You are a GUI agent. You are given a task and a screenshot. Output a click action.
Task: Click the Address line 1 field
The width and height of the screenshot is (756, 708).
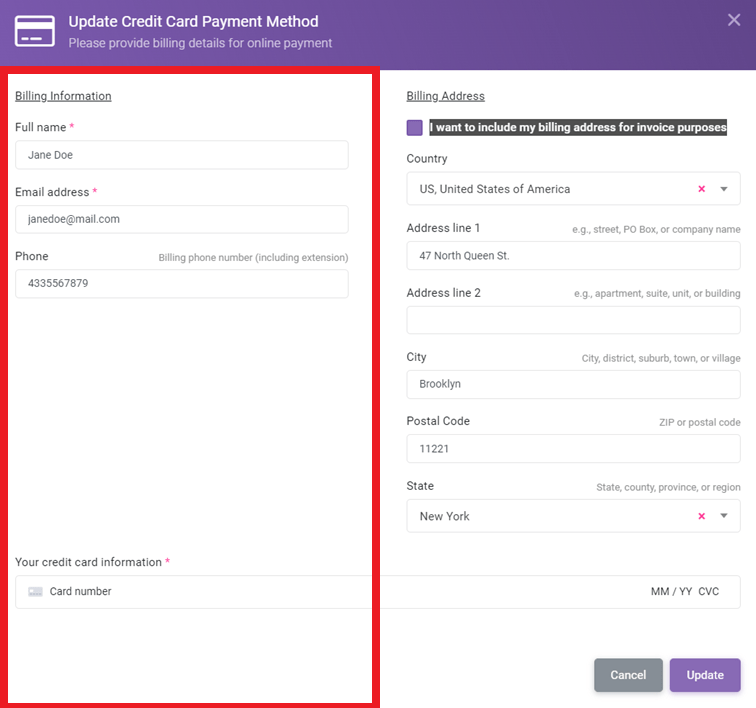pyautogui.click(x=573, y=256)
